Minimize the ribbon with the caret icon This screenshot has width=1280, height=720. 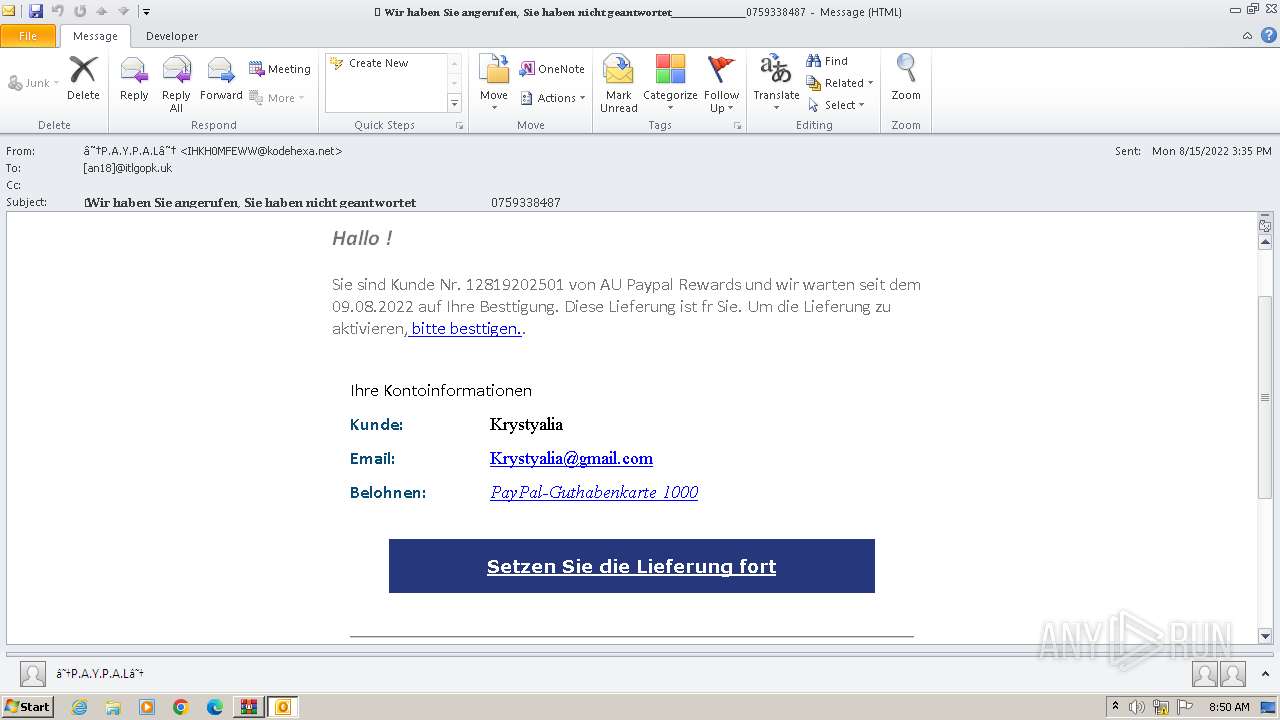pyautogui.click(x=1247, y=36)
